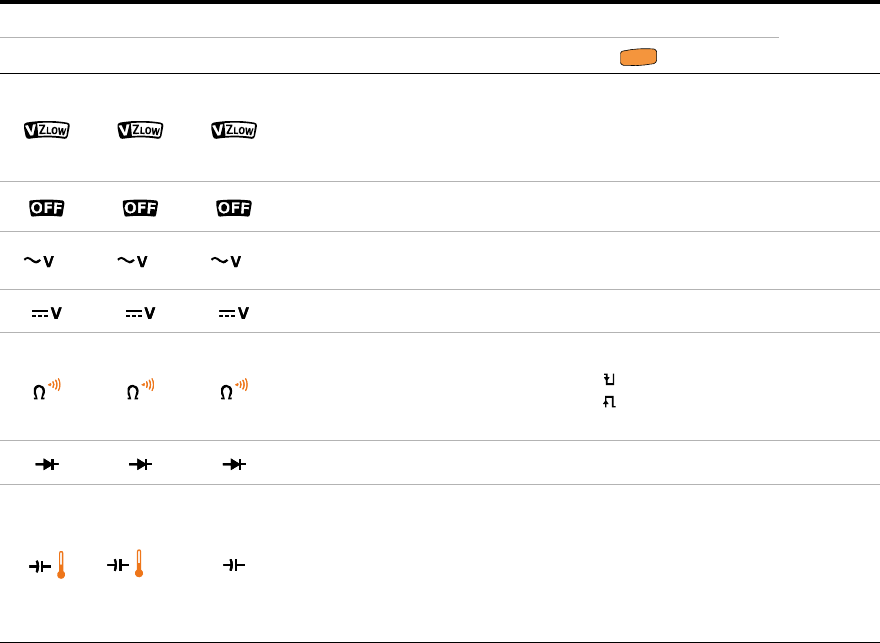Click the leftmost OFF icon
This screenshot has height=643, width=880.
point(46,208)
